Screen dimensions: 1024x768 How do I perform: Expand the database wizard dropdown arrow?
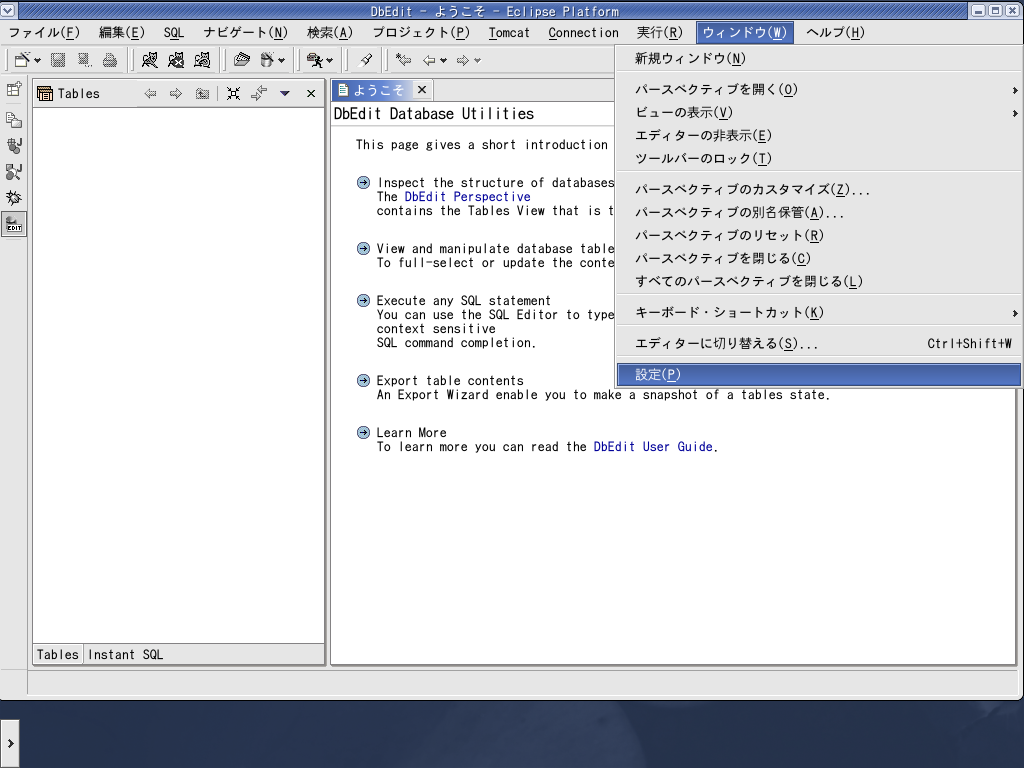click(x=281, y=61)
